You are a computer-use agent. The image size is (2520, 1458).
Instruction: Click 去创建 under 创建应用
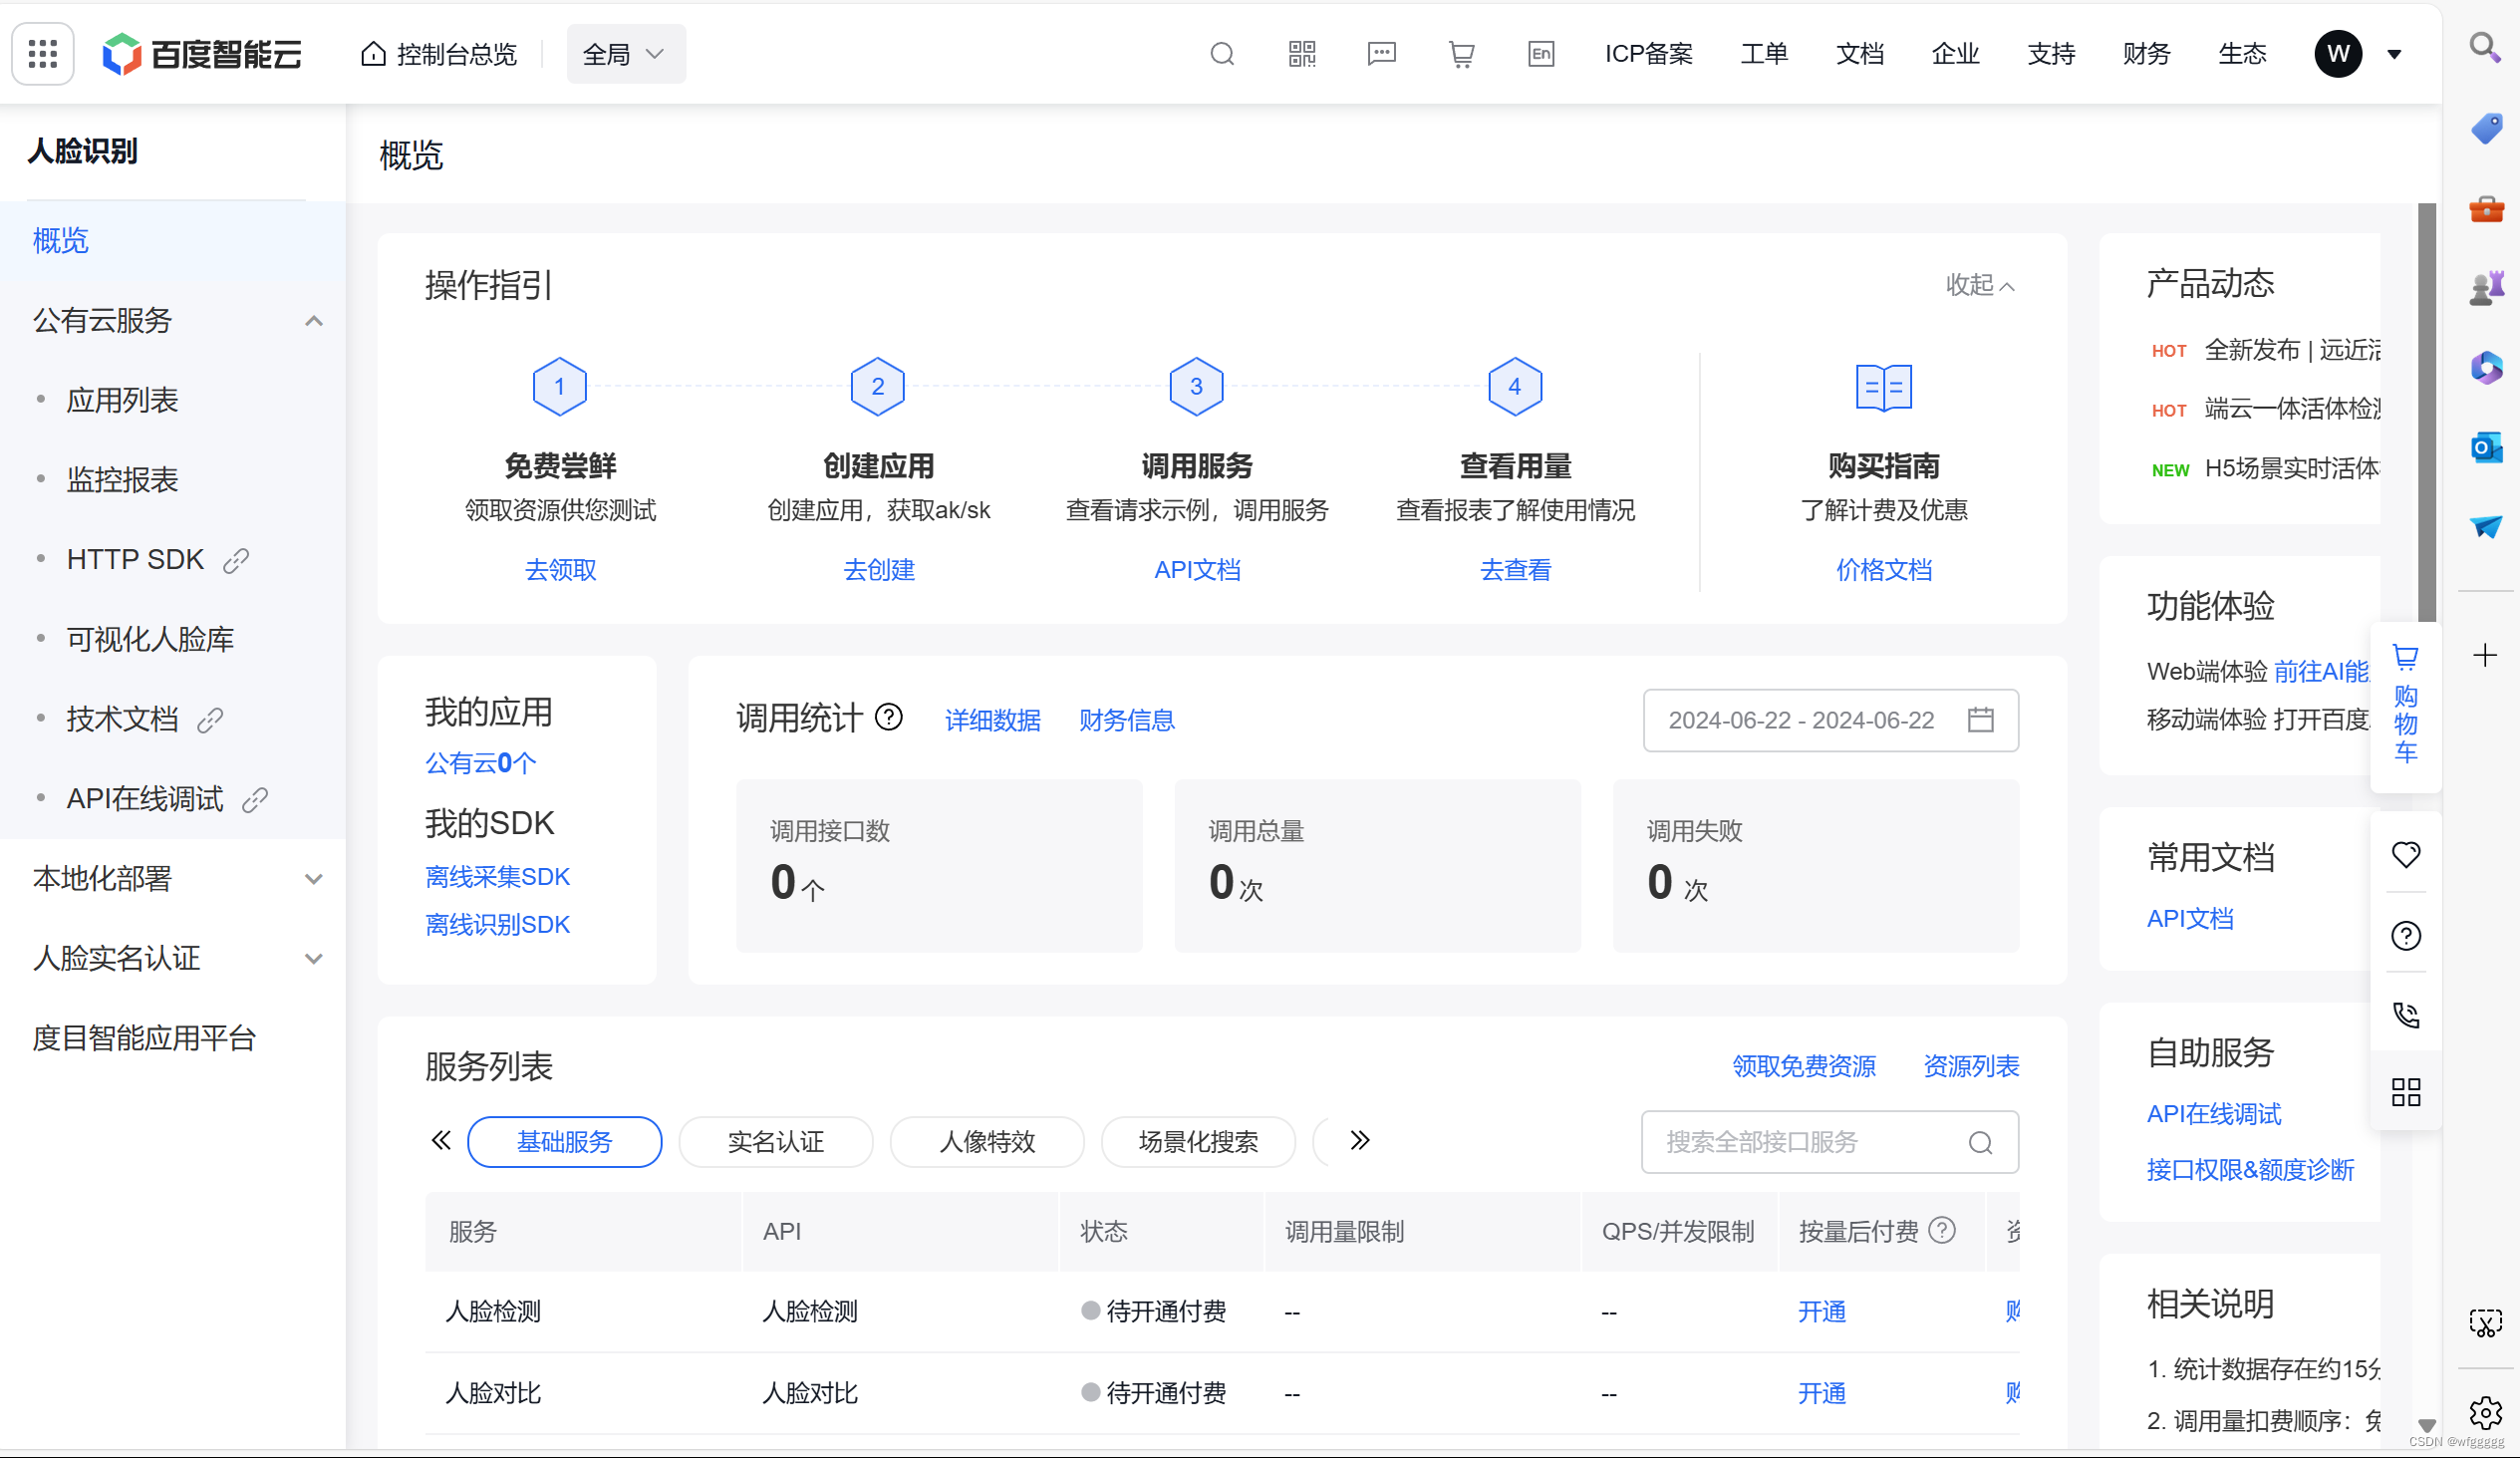[878, 570]
